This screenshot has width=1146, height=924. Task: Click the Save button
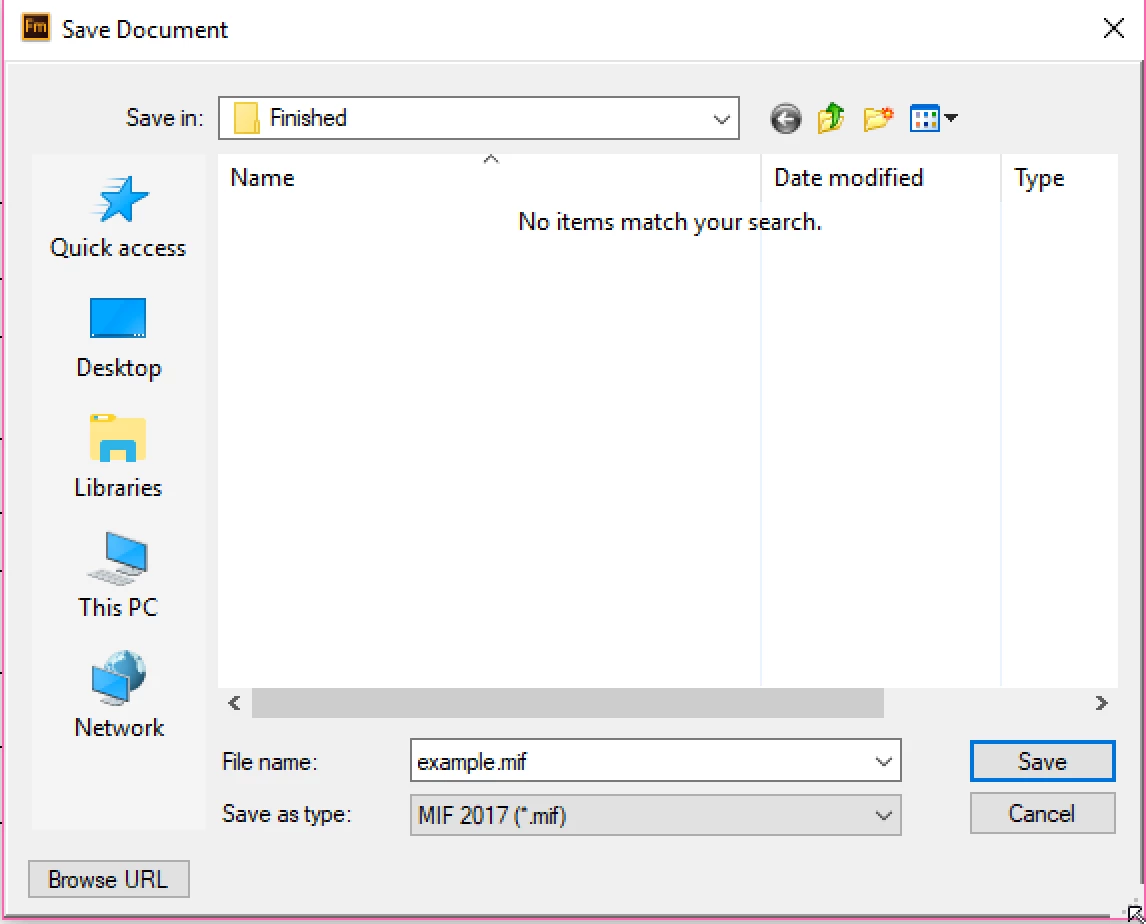click(1042, 761)
